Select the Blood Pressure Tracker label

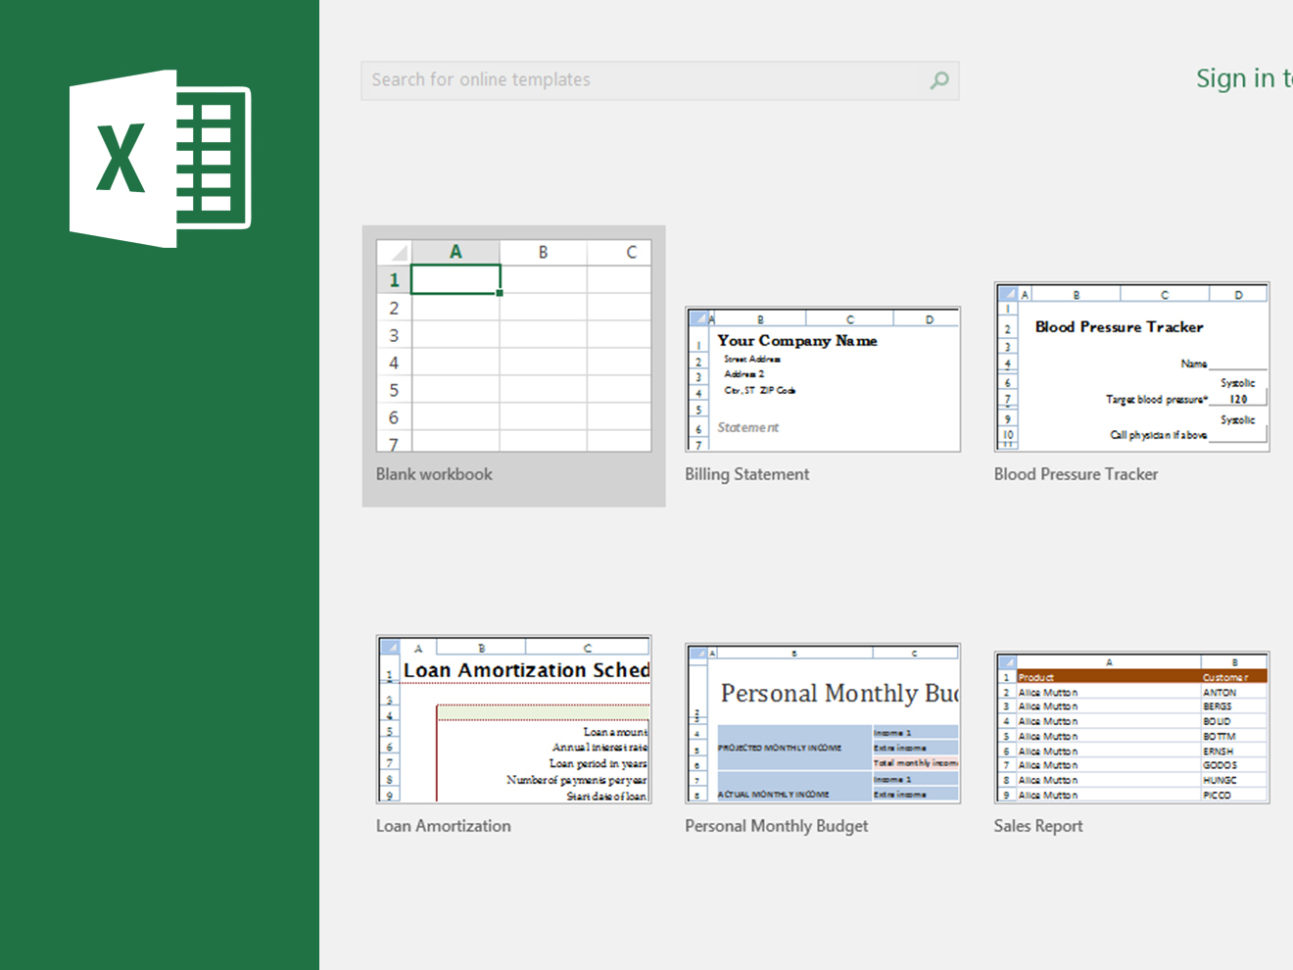coord(1076,474)
